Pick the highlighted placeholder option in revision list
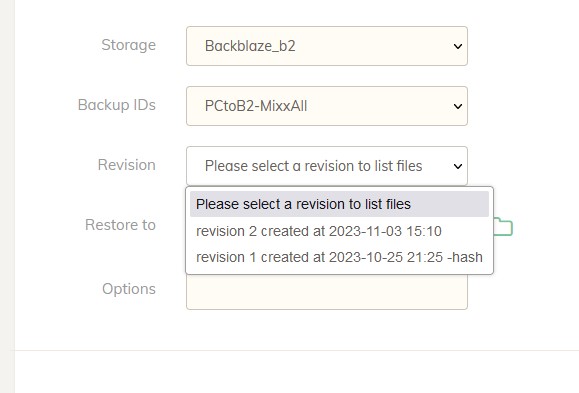 [340, 204]
